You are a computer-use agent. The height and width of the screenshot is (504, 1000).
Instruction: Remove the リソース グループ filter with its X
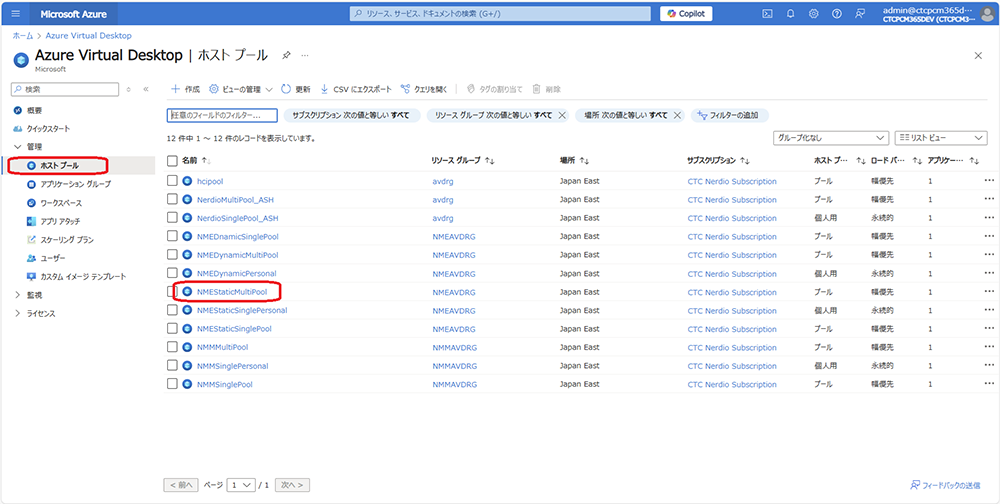coord(562,115)
